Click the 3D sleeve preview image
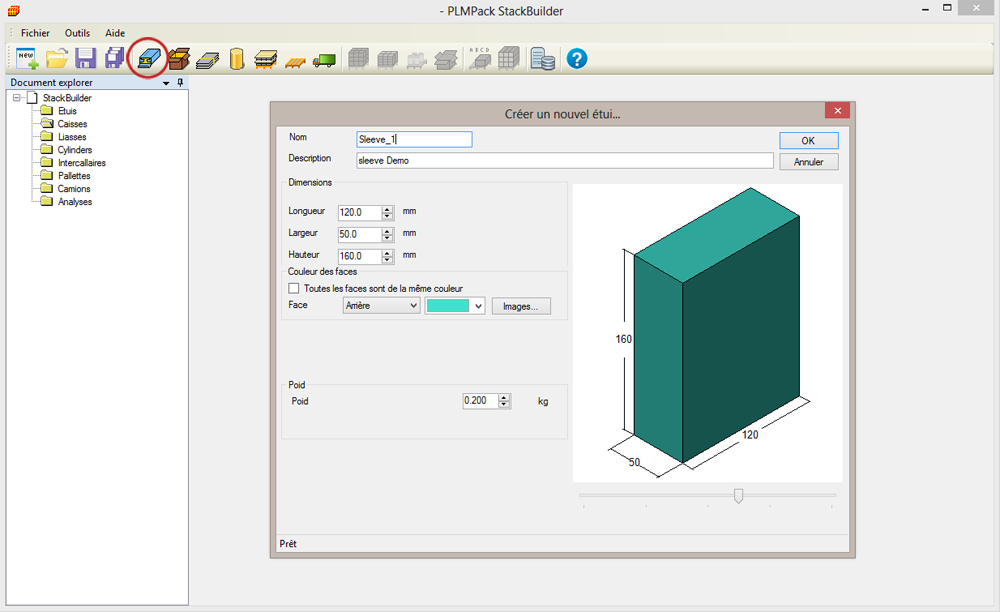The width and height of the screenshot is (1000, 612). [707, 333]
